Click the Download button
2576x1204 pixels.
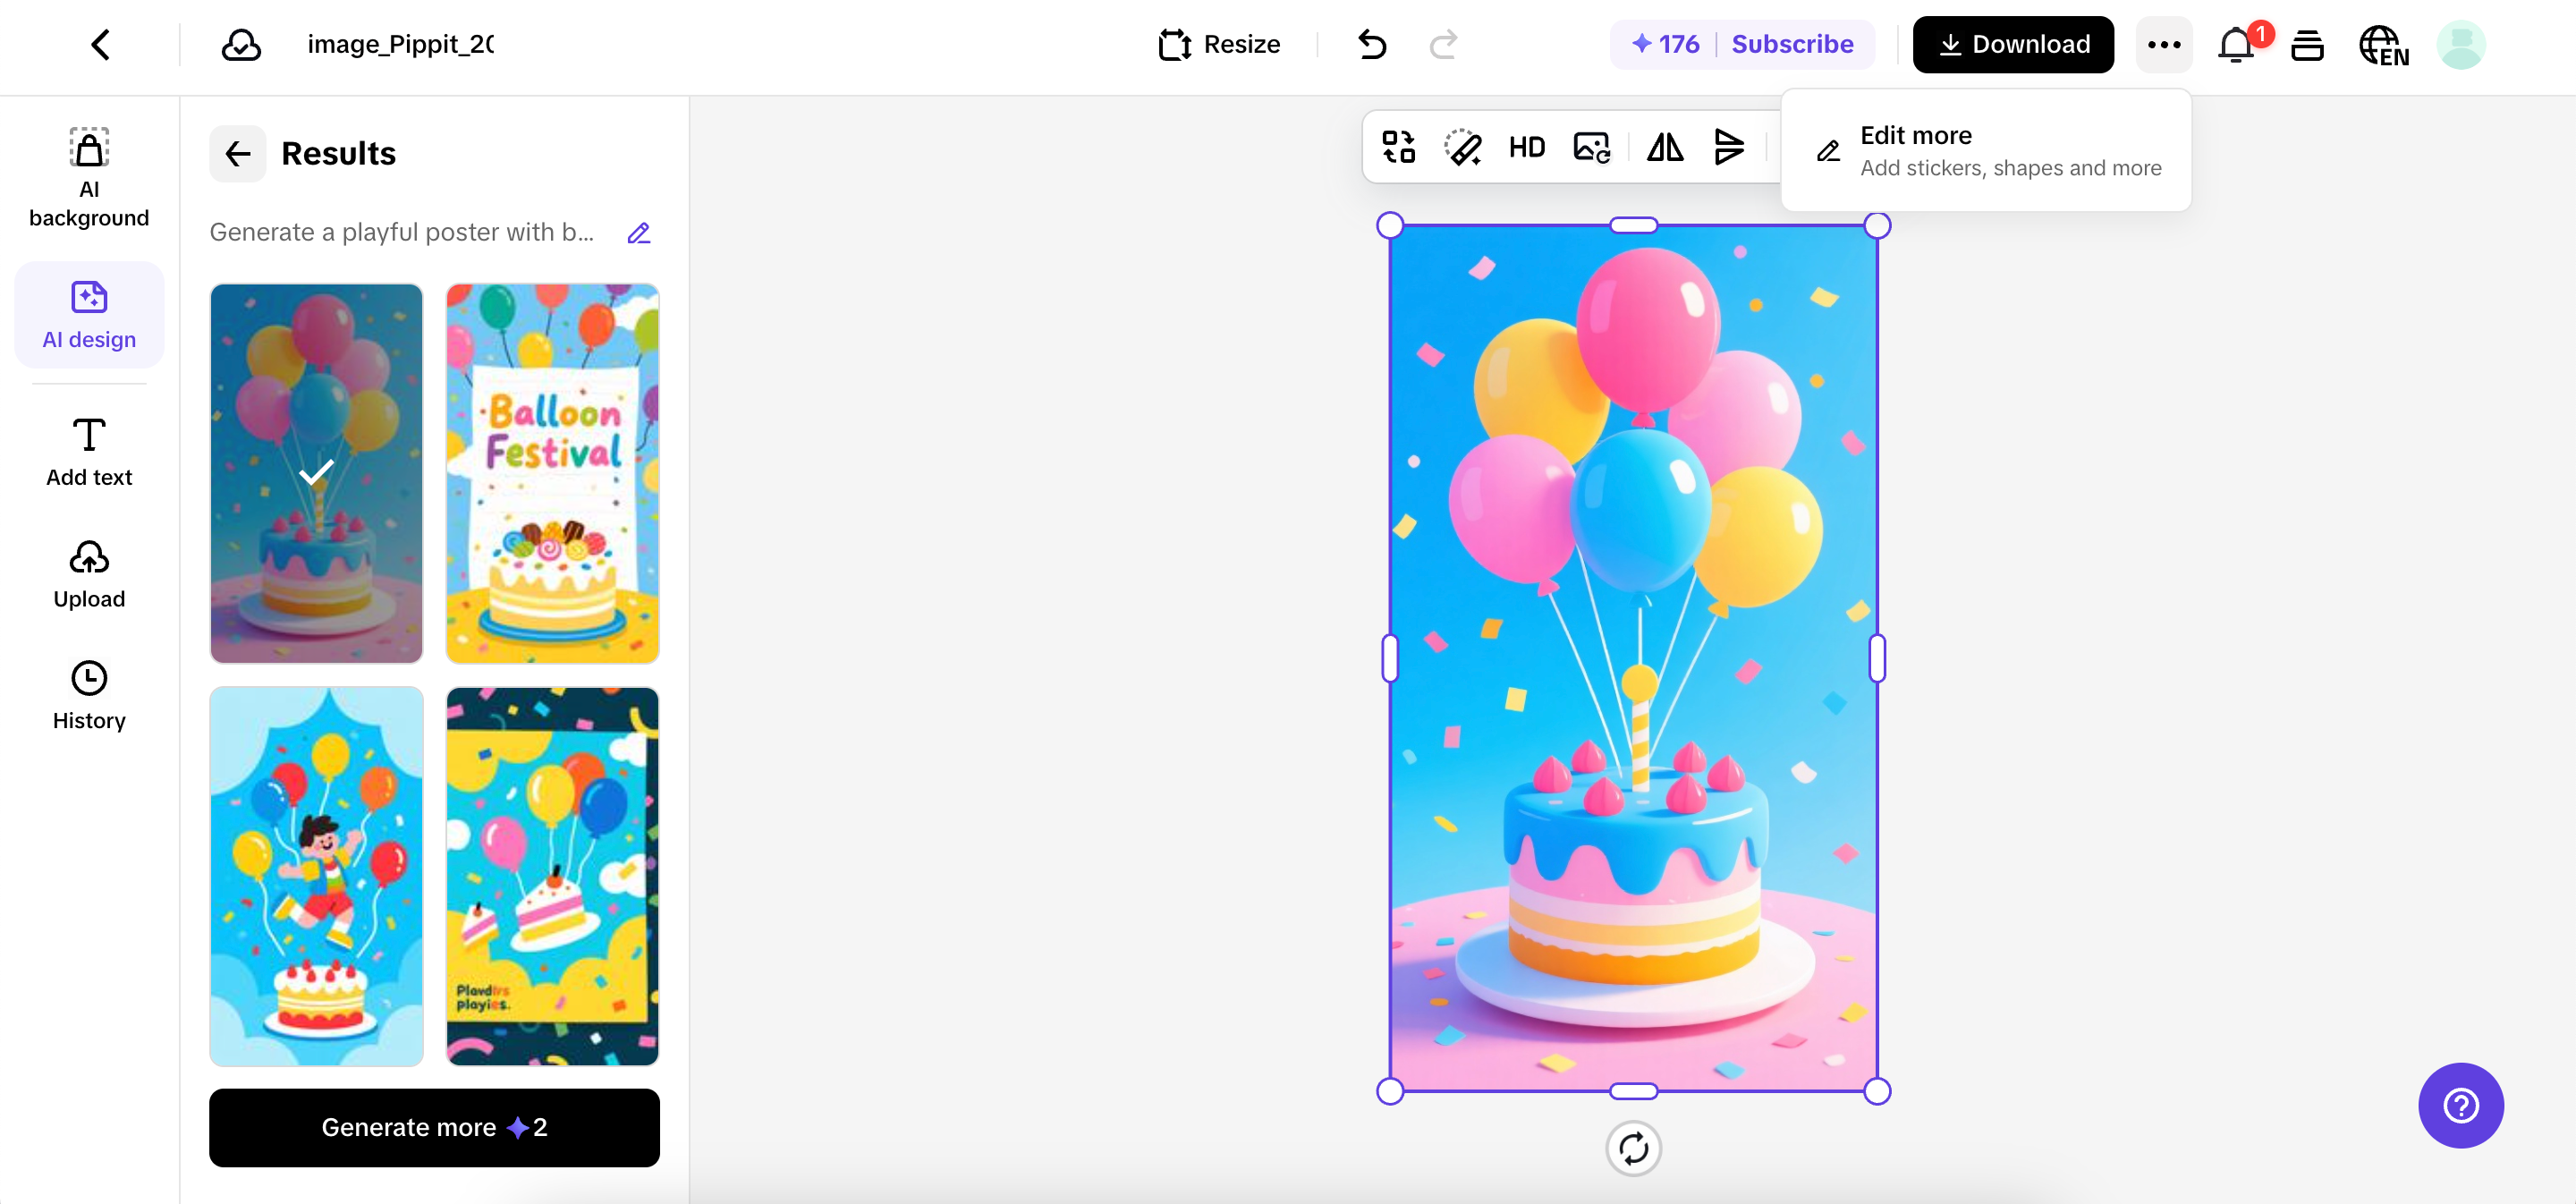point(2013,45)
